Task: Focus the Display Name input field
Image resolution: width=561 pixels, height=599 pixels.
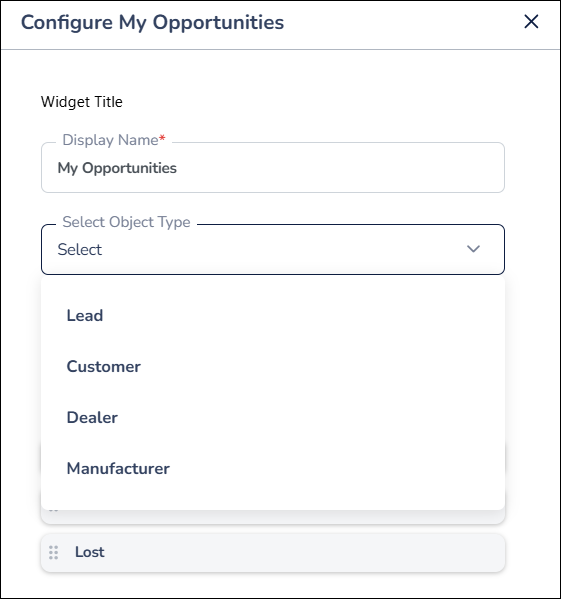Action: tap(273, 168)
